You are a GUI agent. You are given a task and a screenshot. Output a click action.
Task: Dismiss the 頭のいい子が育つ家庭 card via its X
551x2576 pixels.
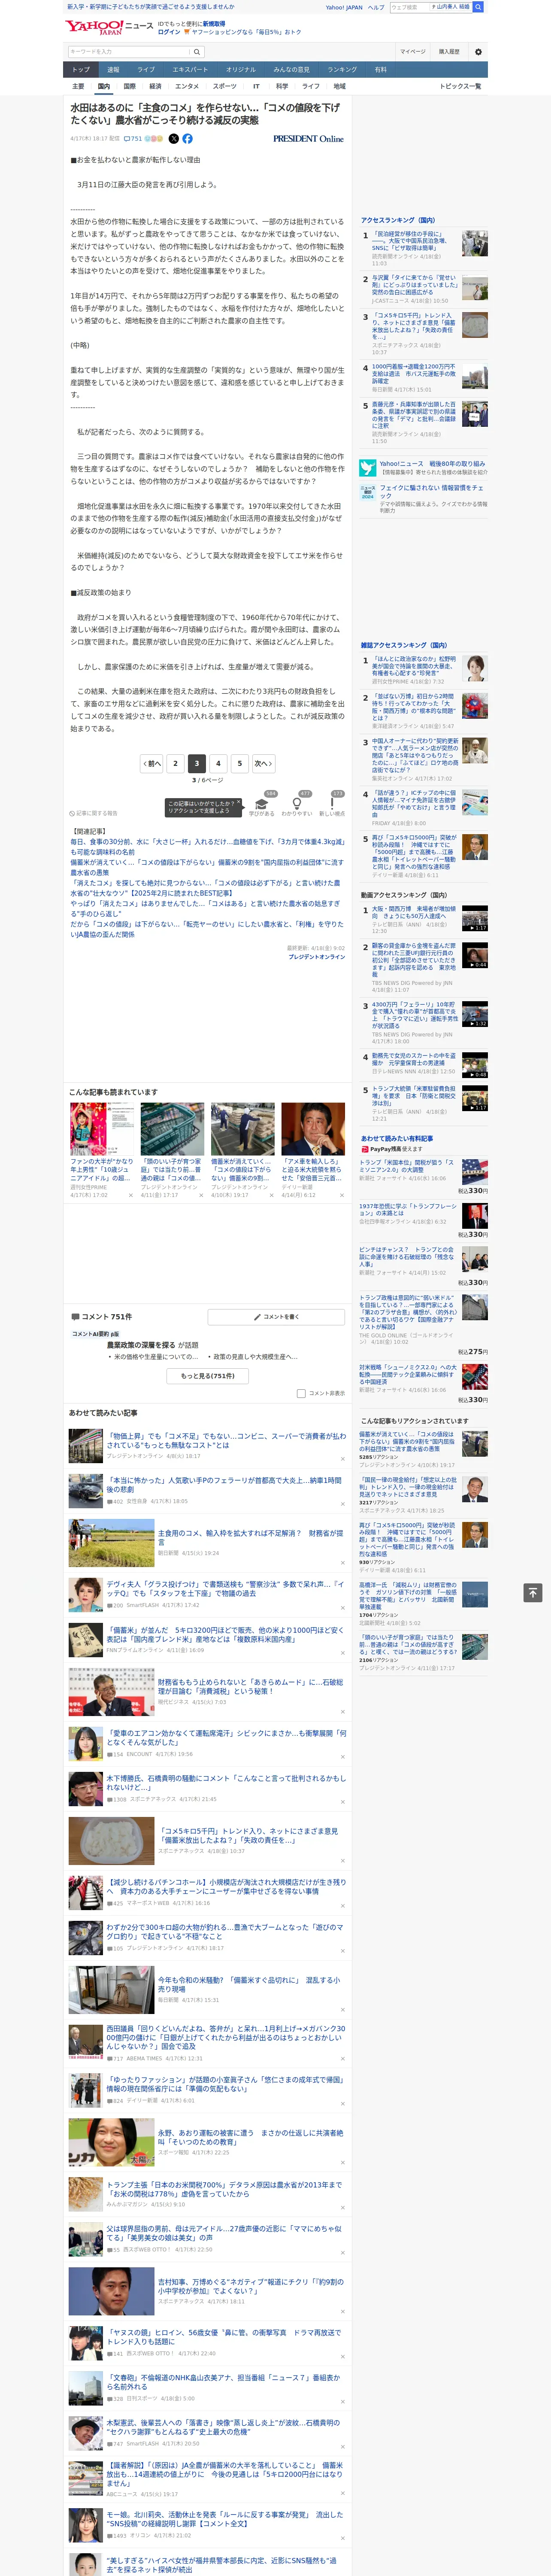click(200, 1195)
